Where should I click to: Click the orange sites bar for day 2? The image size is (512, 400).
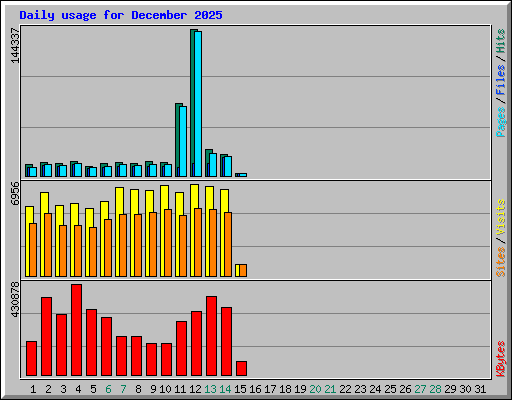(x=48, y=245)
